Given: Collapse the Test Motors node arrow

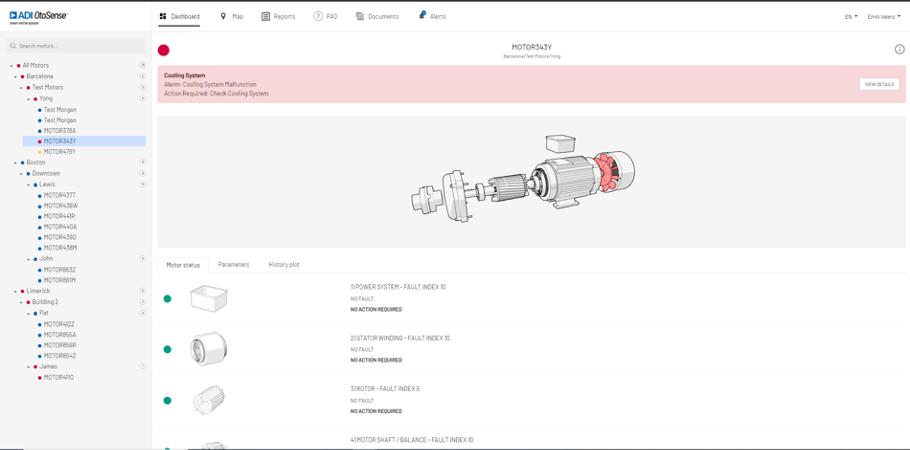Looking at the screenshot, I should tap(21, 88).
